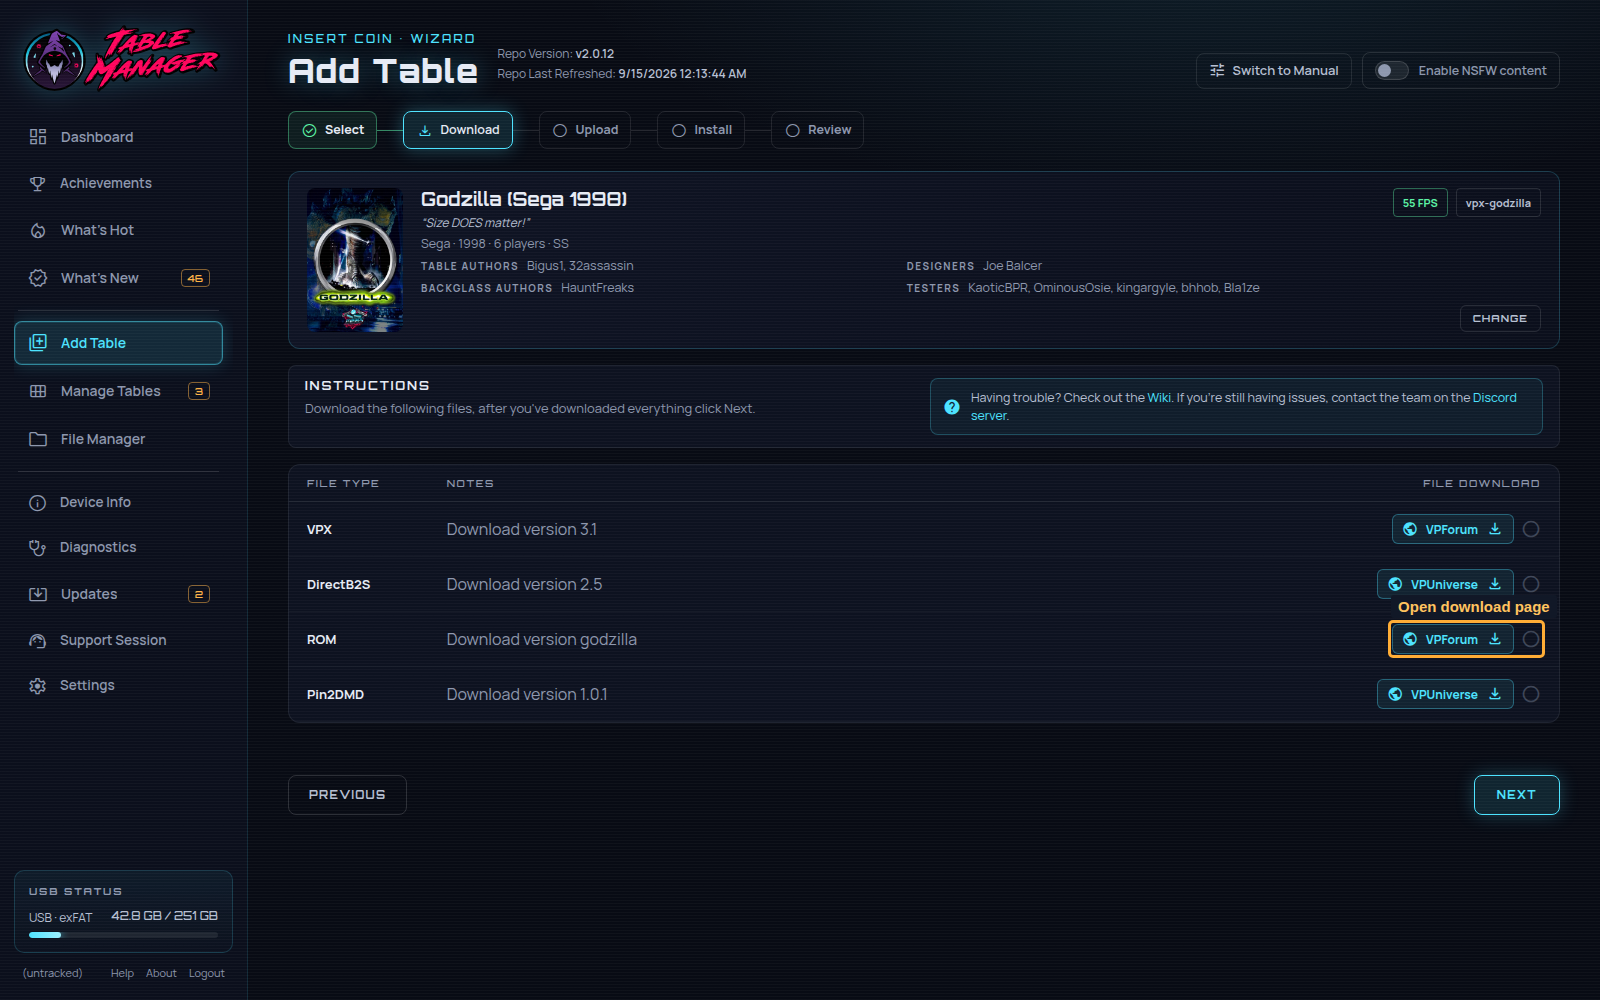Open Updates page
The width and height of the screenshot is (1600, 1000).
[x=118, y=594]
